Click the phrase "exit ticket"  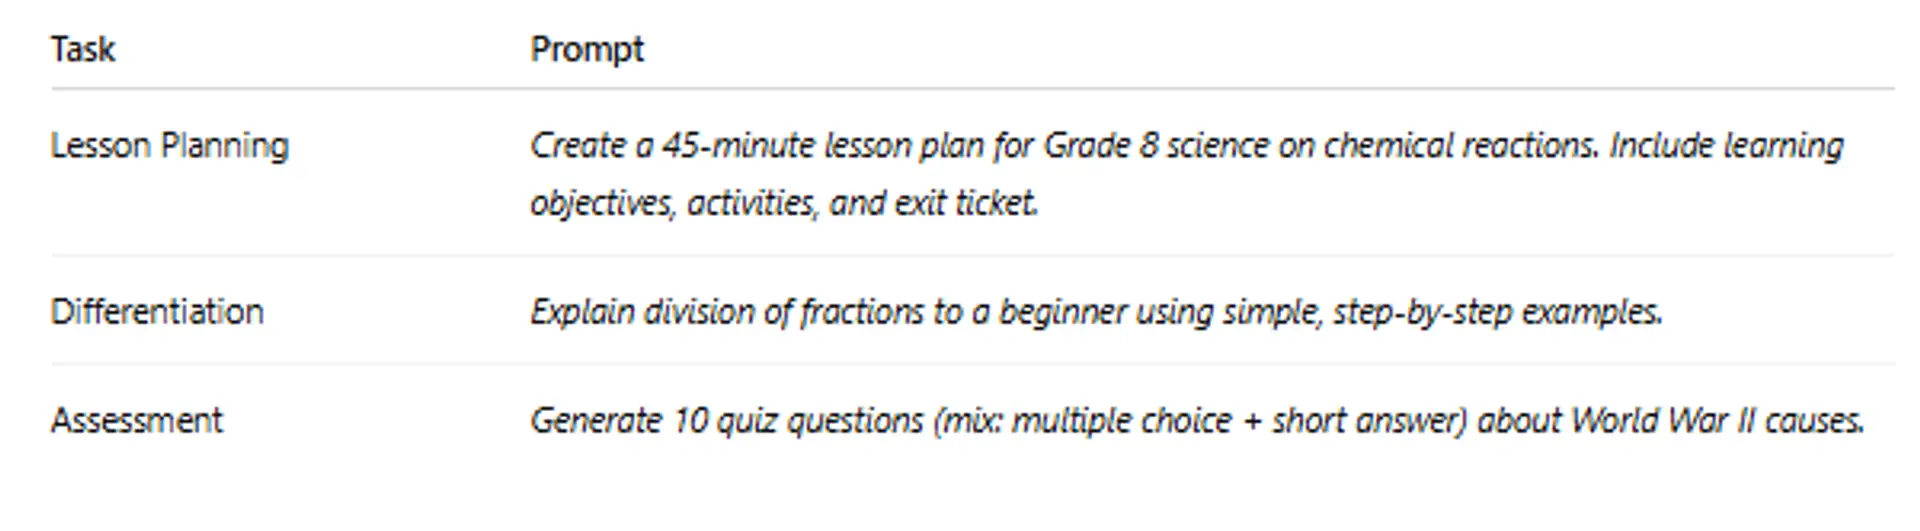966,203
